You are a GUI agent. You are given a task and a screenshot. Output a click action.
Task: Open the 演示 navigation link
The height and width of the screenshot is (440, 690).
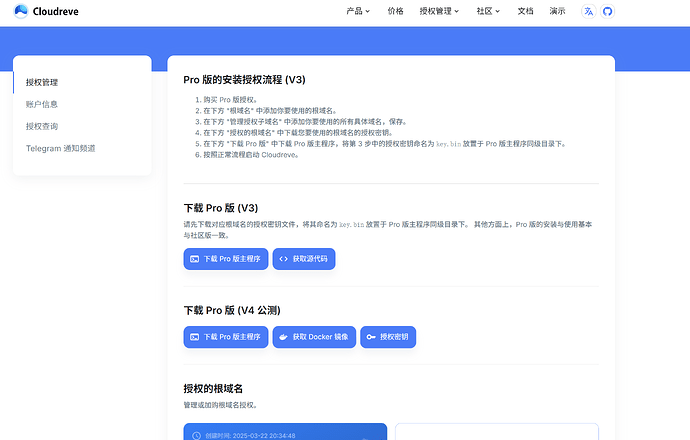click(x=557, y=11)
